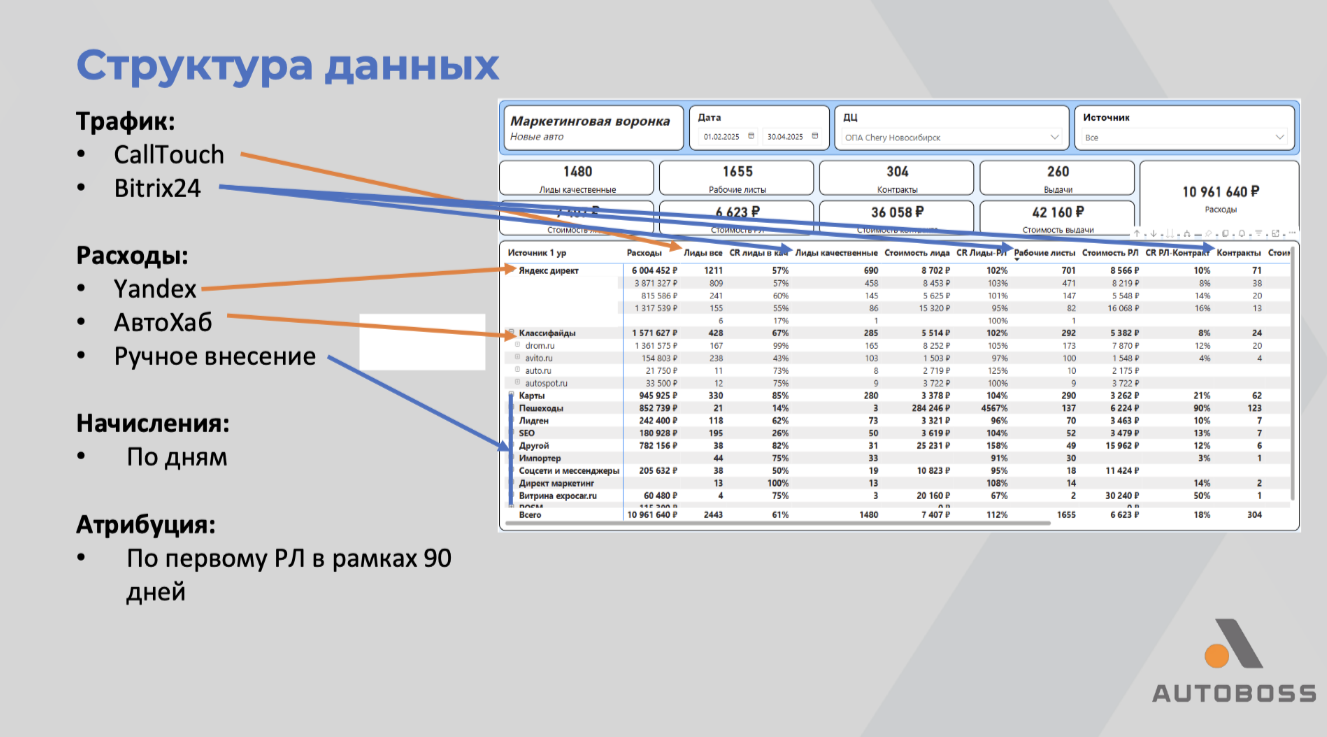Viewport: 1327px width, 737px height.
Task: Click the Drill up arrow icon
Action: tap(1137, 233)
